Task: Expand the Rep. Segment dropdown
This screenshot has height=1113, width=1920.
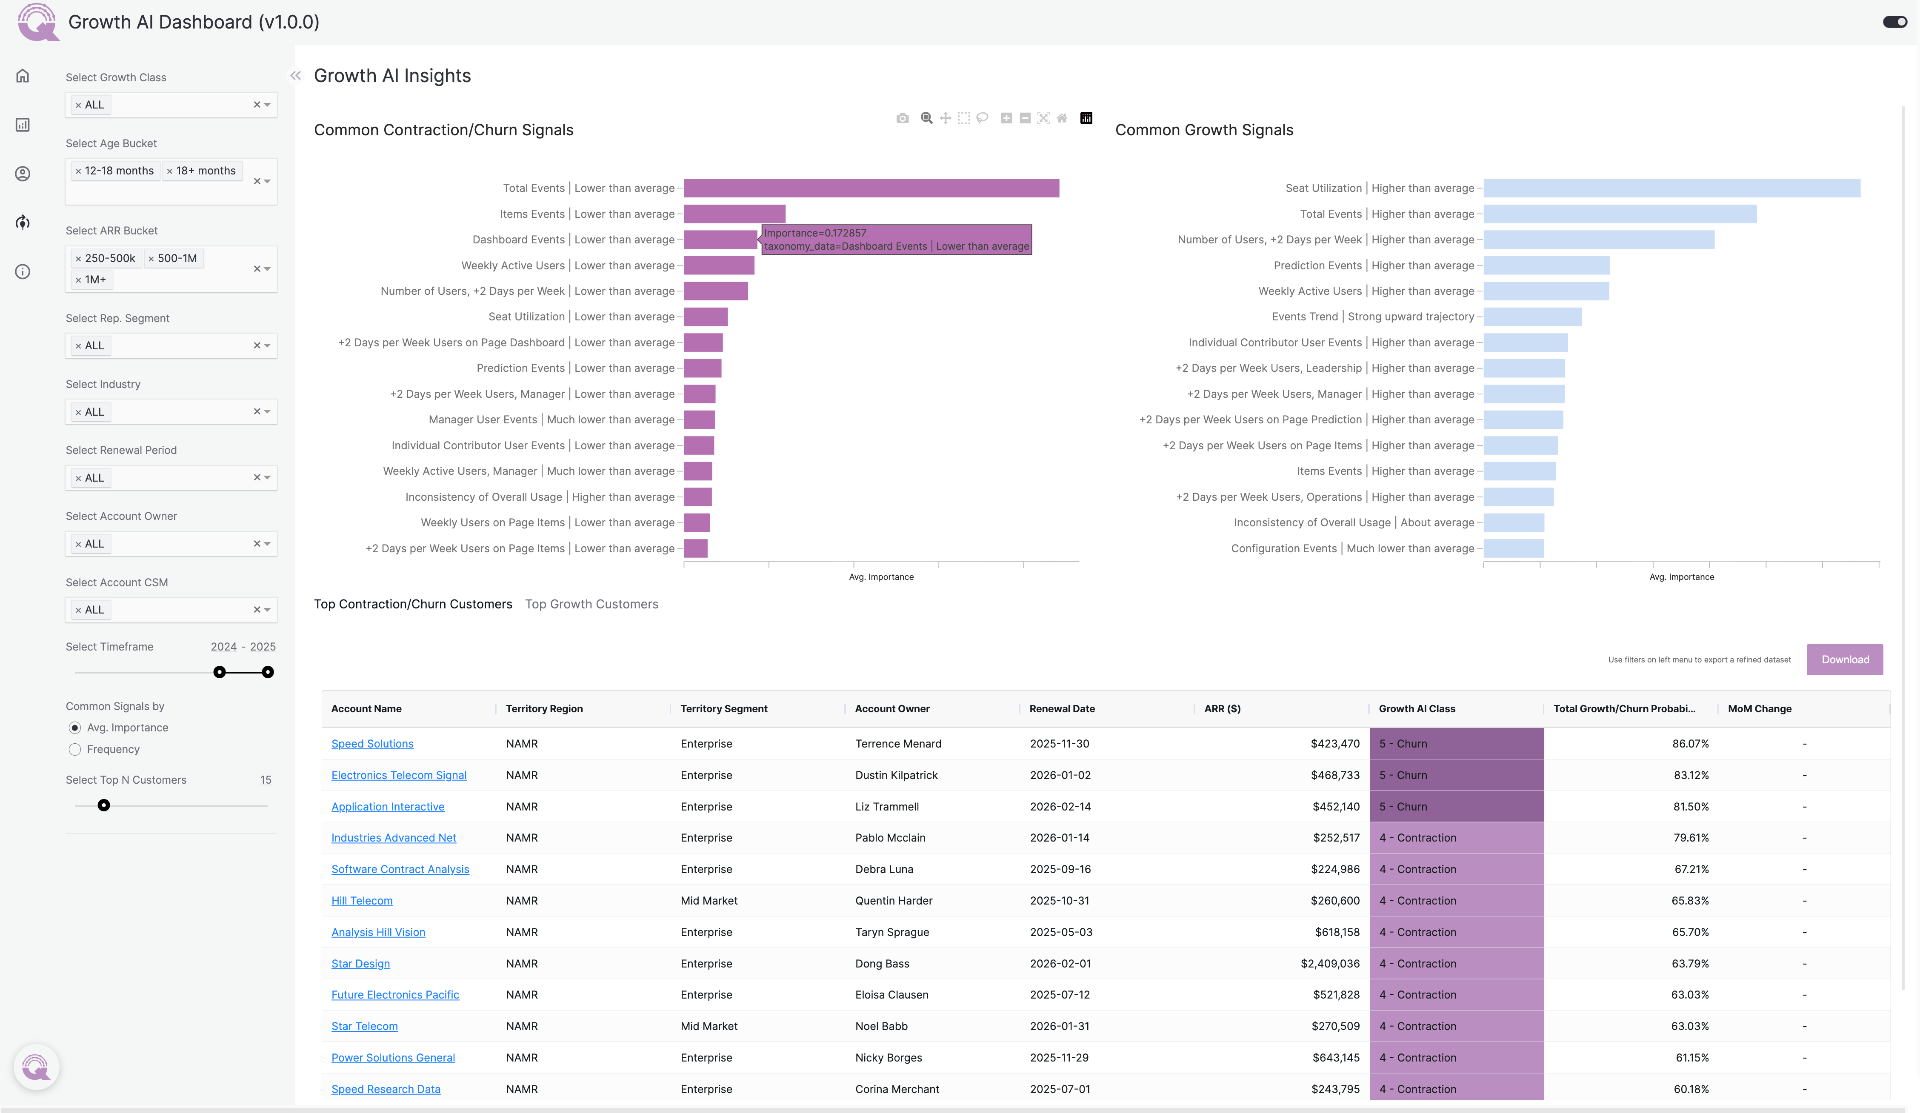Action: 268,346
